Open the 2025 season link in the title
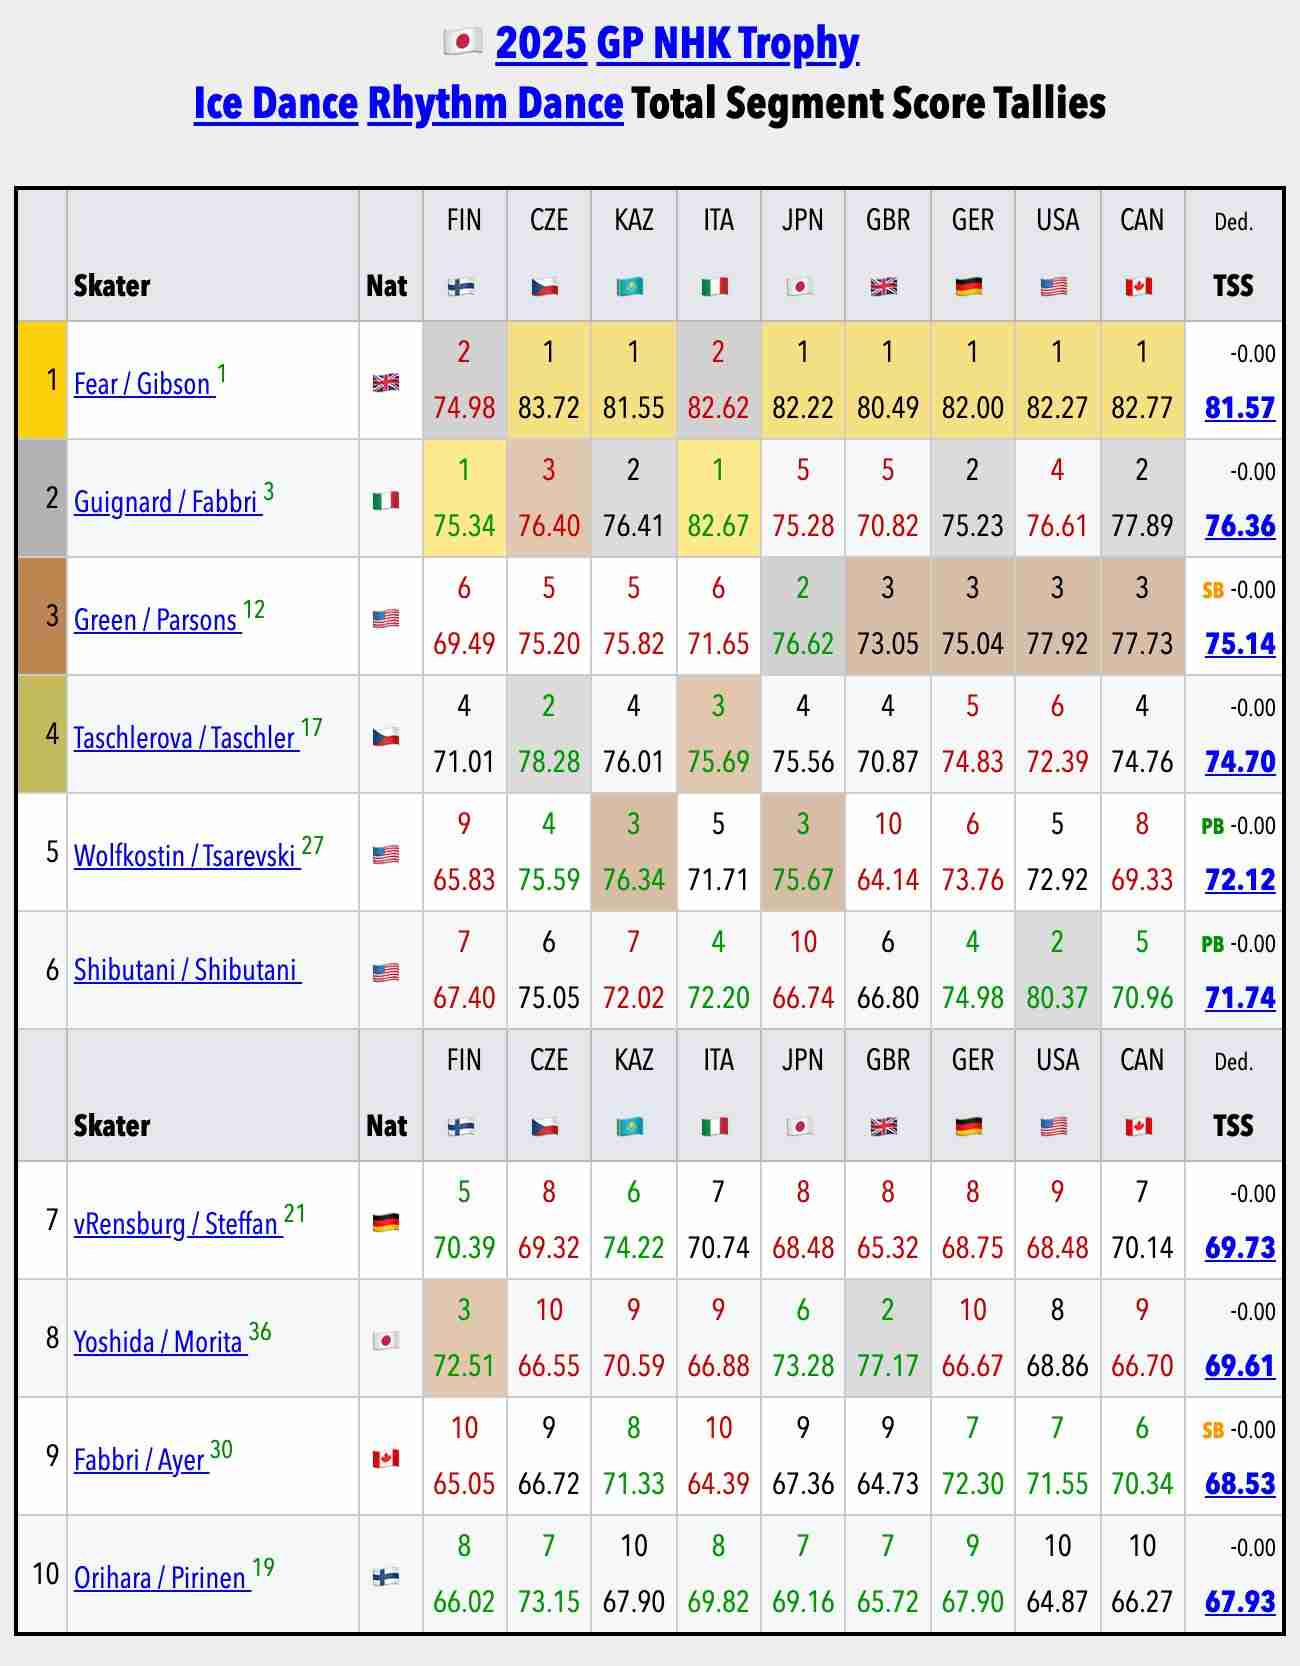The image size is (1300, 1666). [541, 43]
